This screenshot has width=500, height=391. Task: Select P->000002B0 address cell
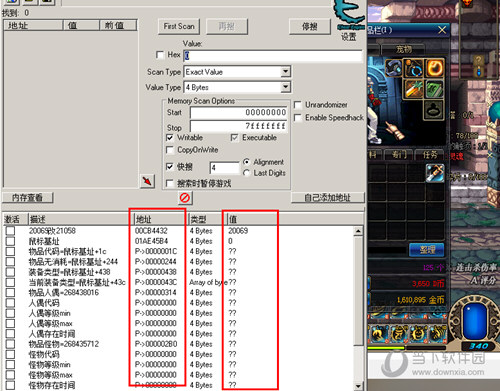click(156, 344)
